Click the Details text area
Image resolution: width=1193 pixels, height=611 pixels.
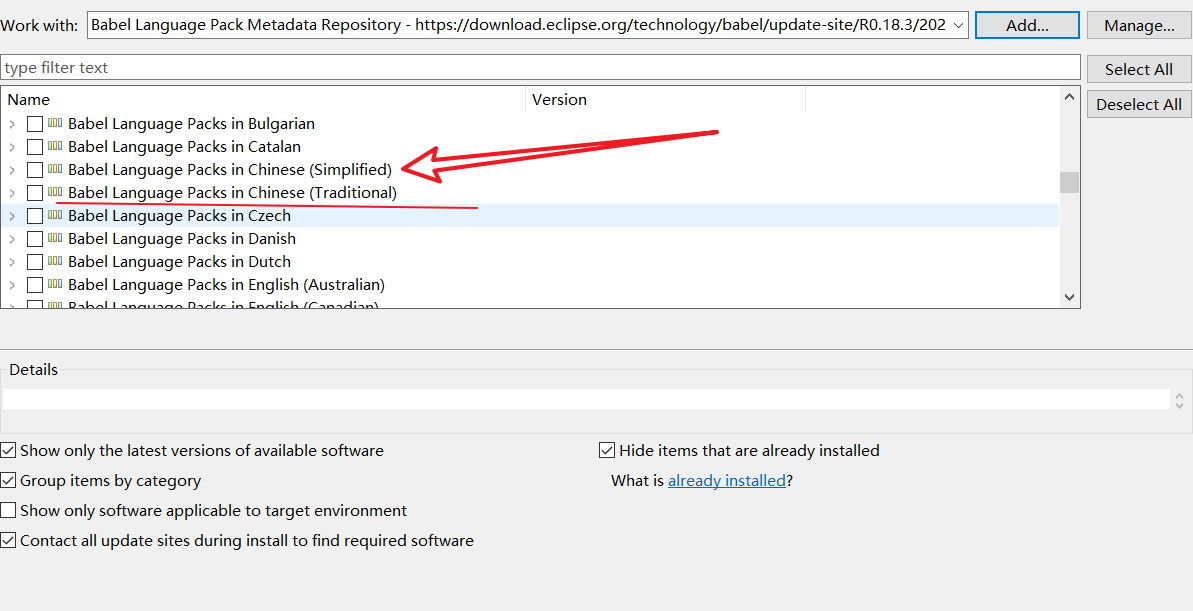586,399
